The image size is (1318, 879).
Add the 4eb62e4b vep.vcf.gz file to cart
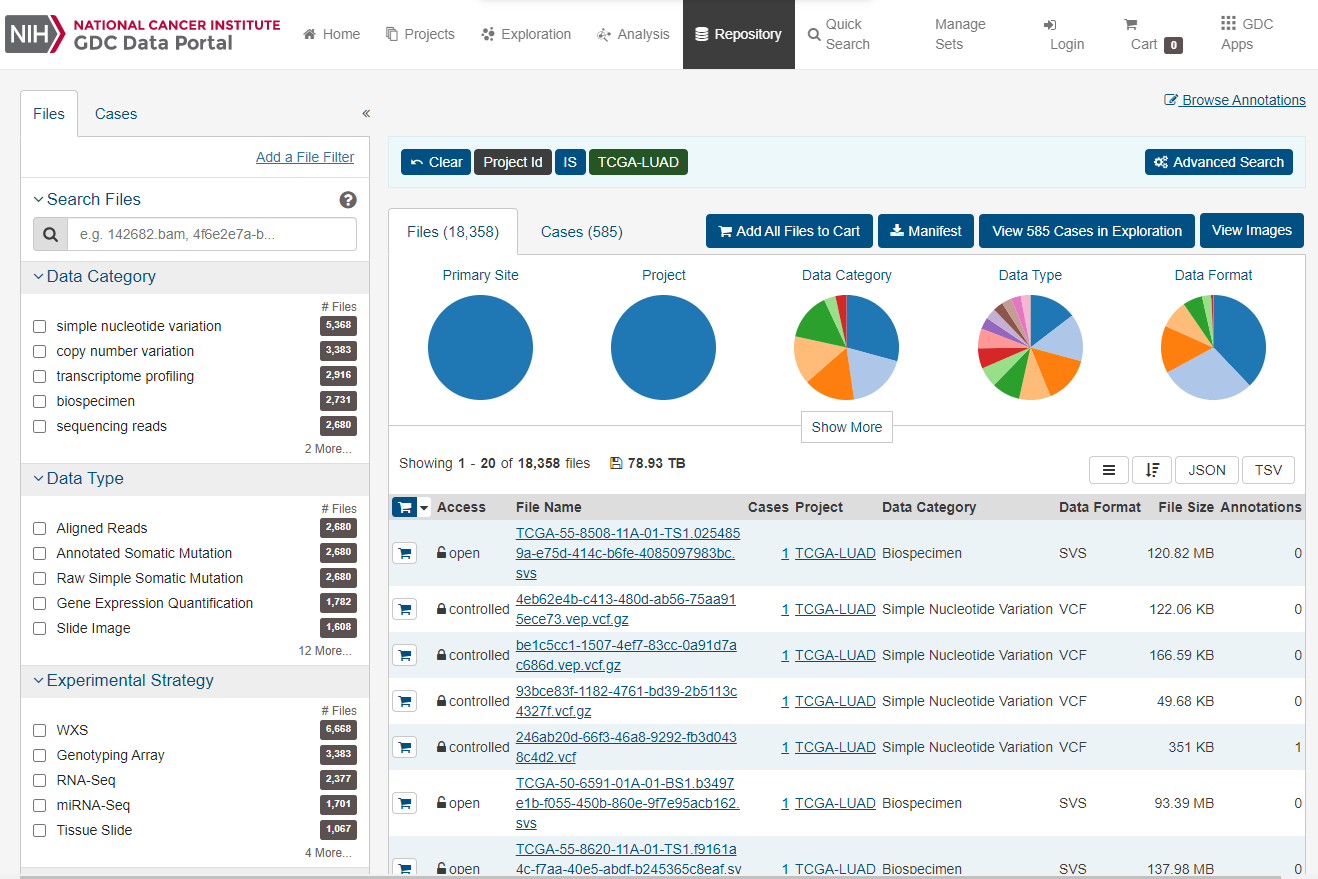[x=404, y=609]
